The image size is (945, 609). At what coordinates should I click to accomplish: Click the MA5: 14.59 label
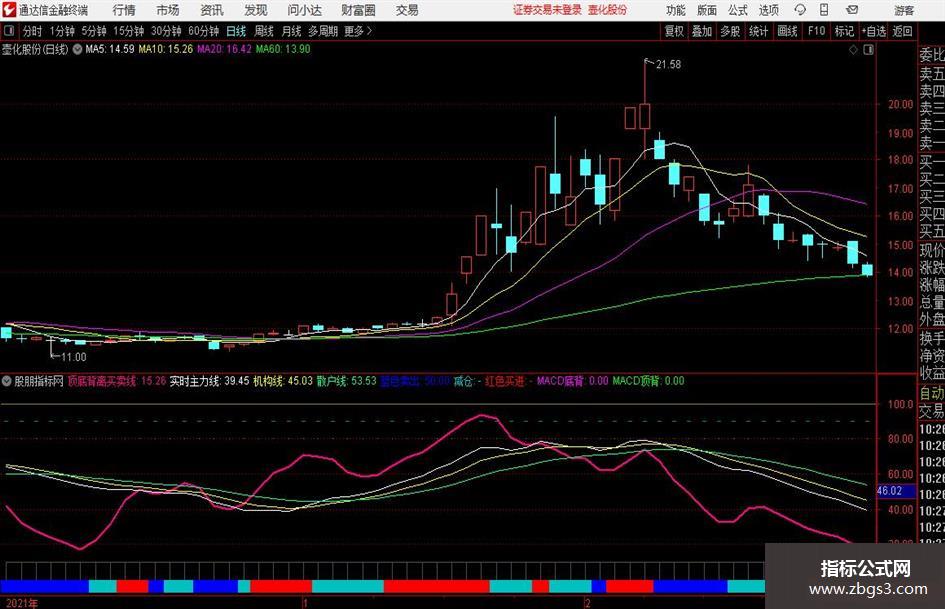[110, 49]
